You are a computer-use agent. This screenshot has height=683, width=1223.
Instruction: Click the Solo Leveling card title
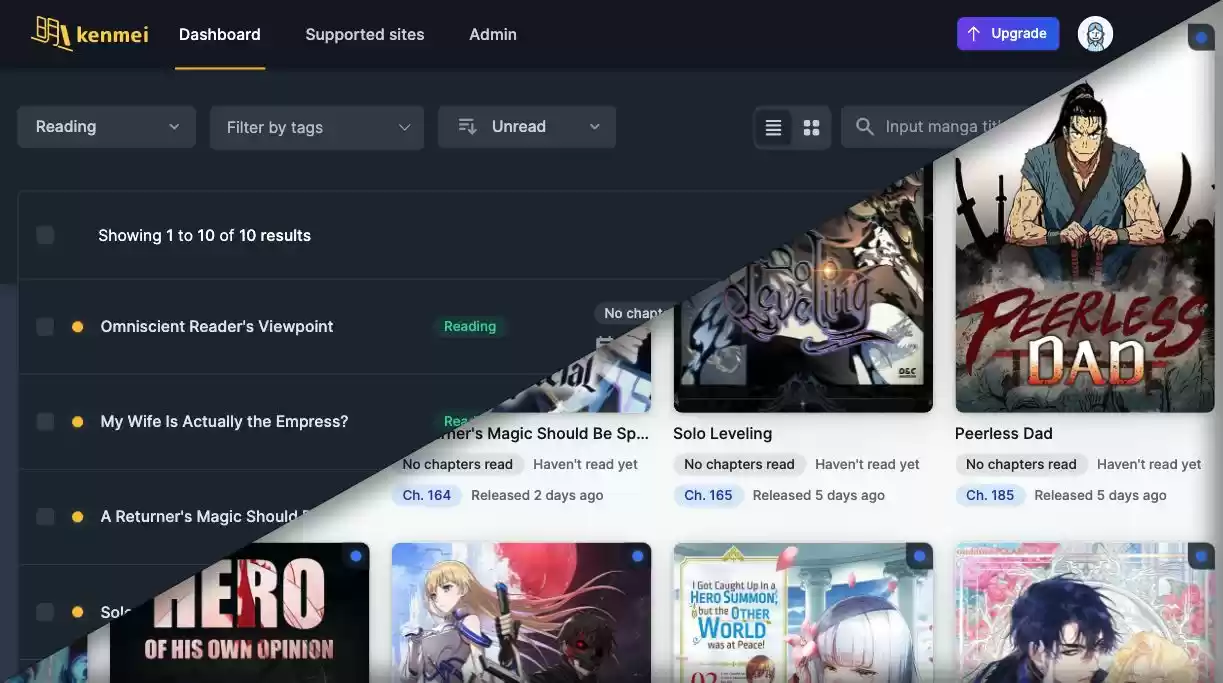click(722, 434)
